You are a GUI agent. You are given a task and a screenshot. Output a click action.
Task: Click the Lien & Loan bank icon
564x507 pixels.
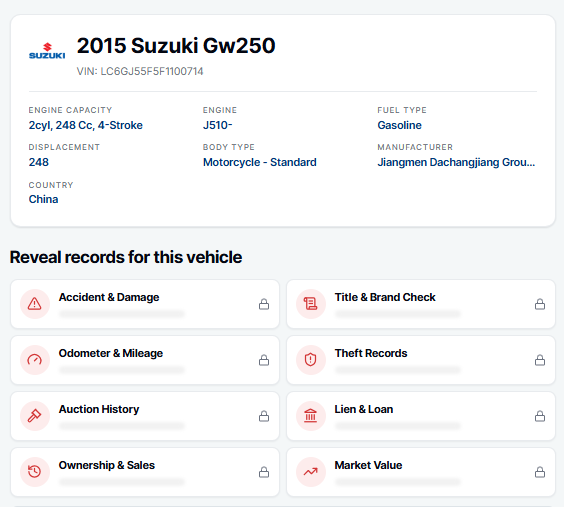click(x=310, y=416)
